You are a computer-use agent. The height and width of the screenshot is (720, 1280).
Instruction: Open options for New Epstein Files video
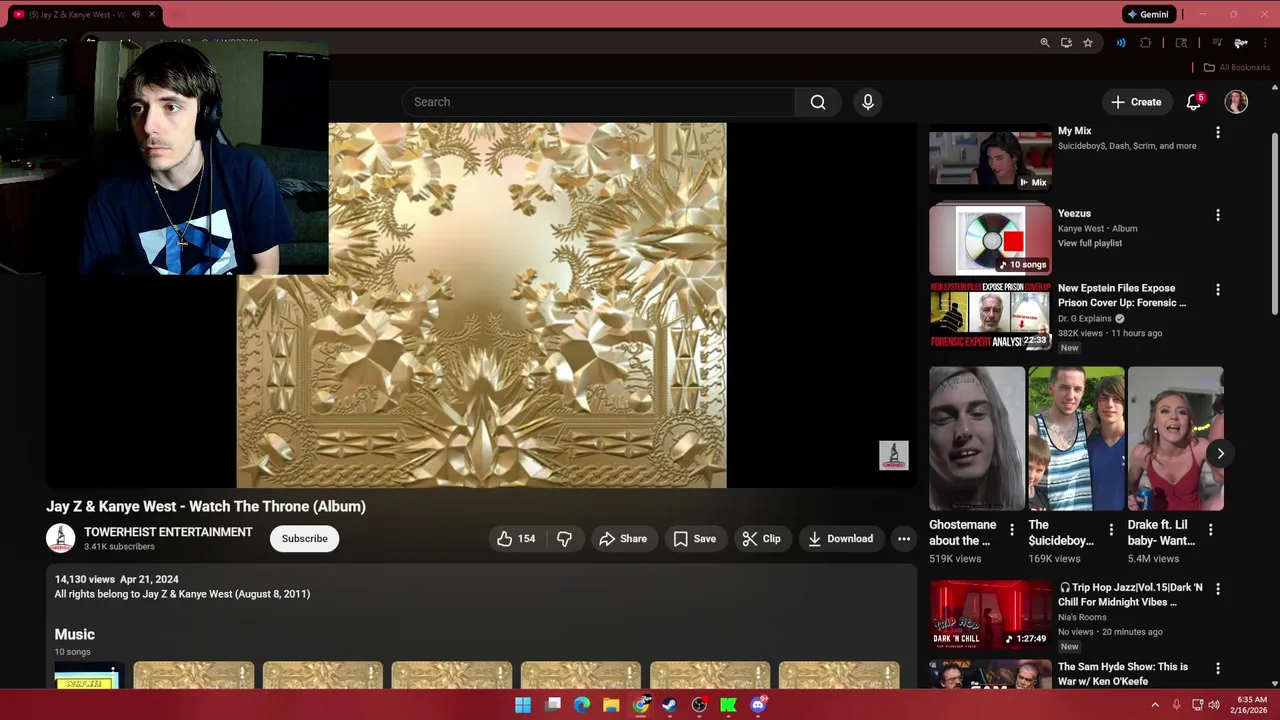pyautogui.click(x=1217, y=290)
